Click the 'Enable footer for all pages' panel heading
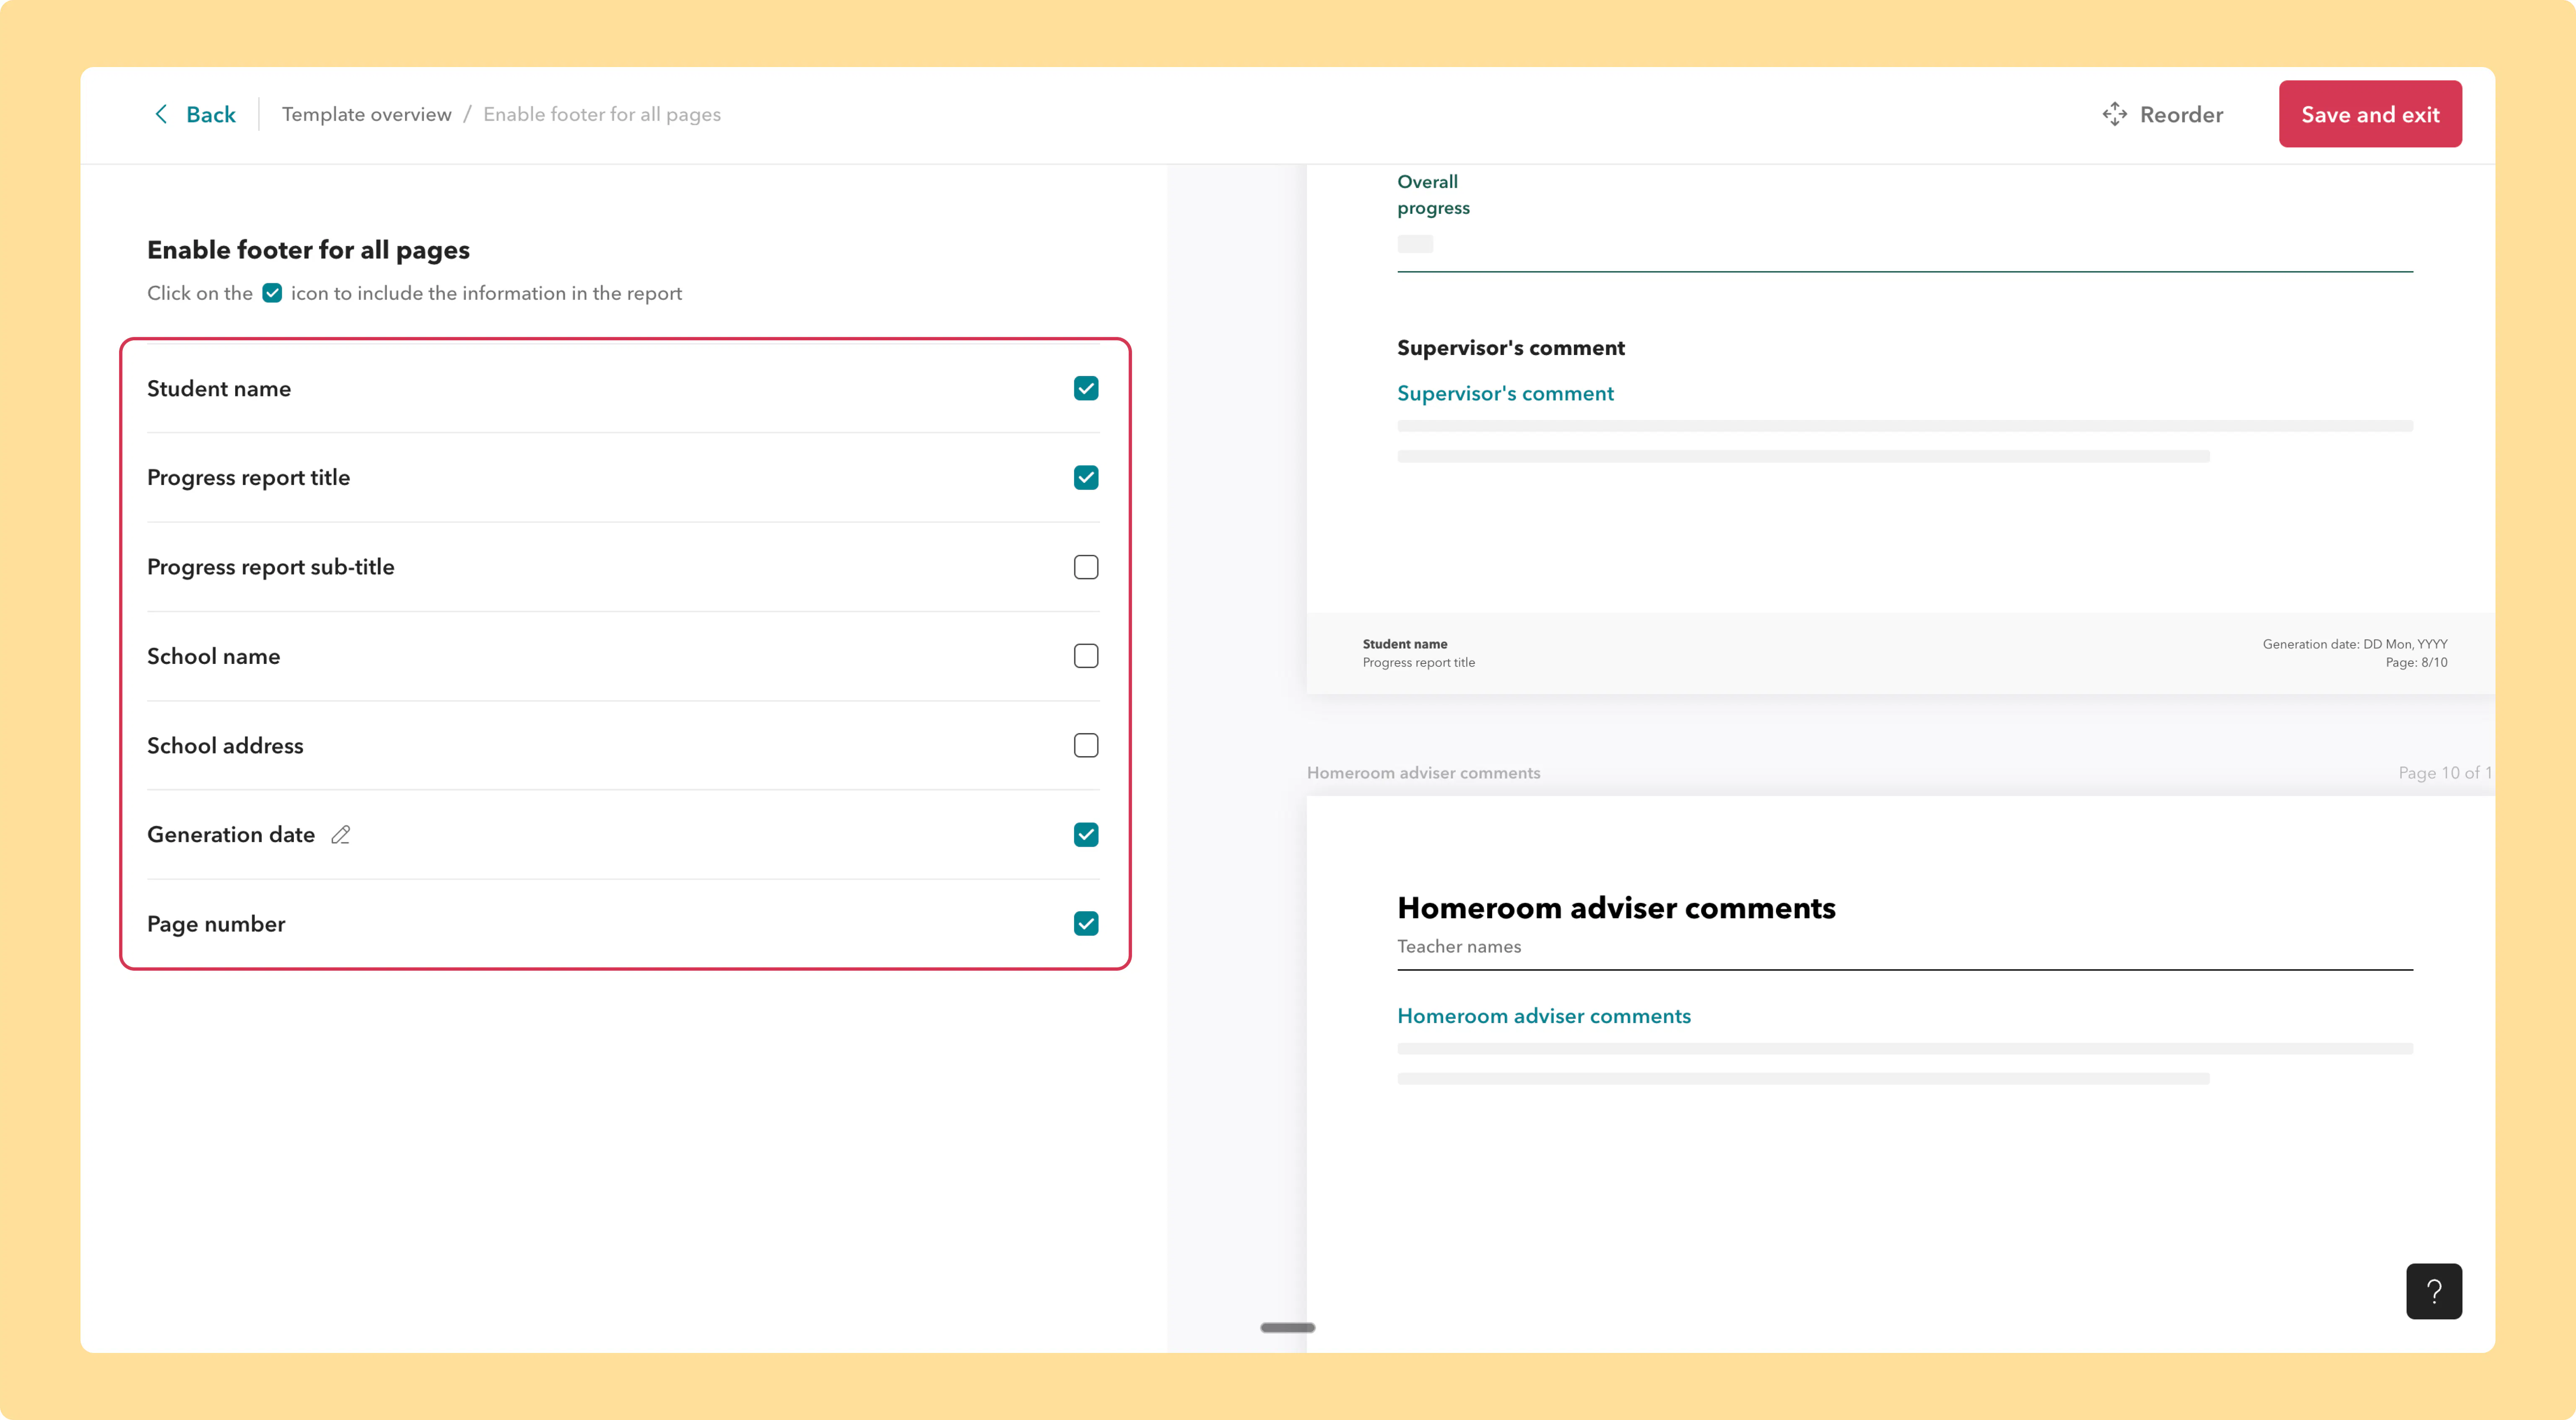Image resolution: width=2576 pixels, height=1420 pixels. 308,250
